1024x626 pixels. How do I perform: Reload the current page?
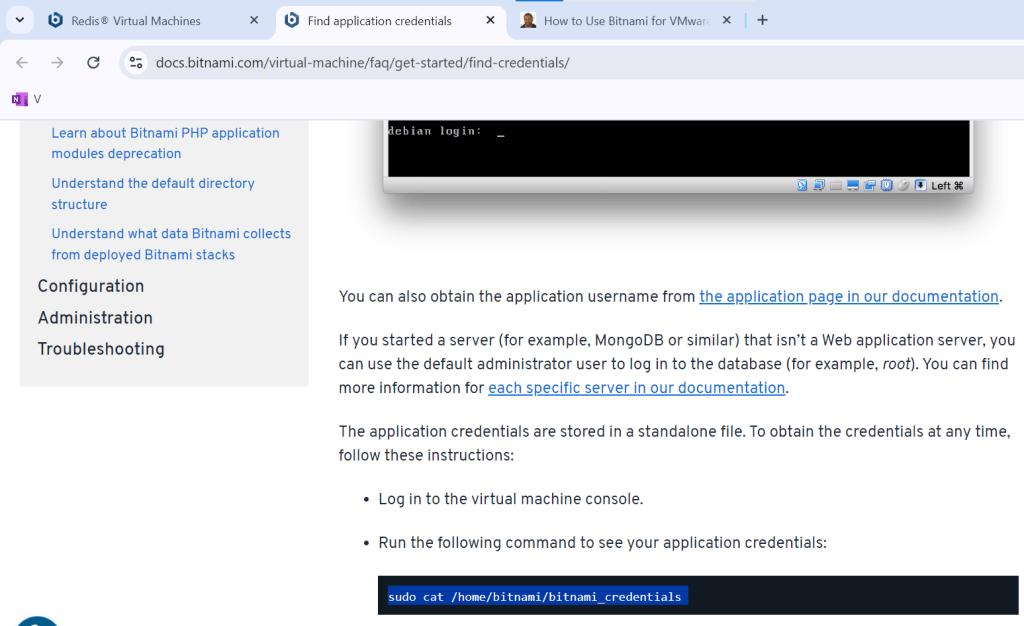click(93, 63)
